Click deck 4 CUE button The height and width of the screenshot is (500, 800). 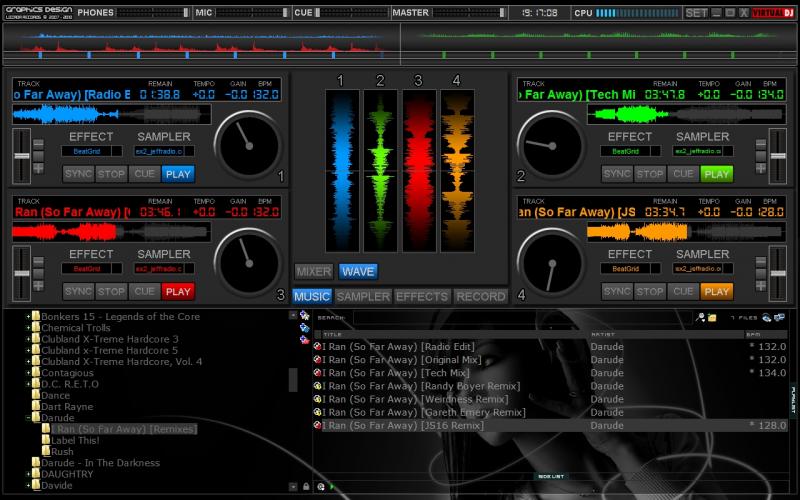click(683, 291)
